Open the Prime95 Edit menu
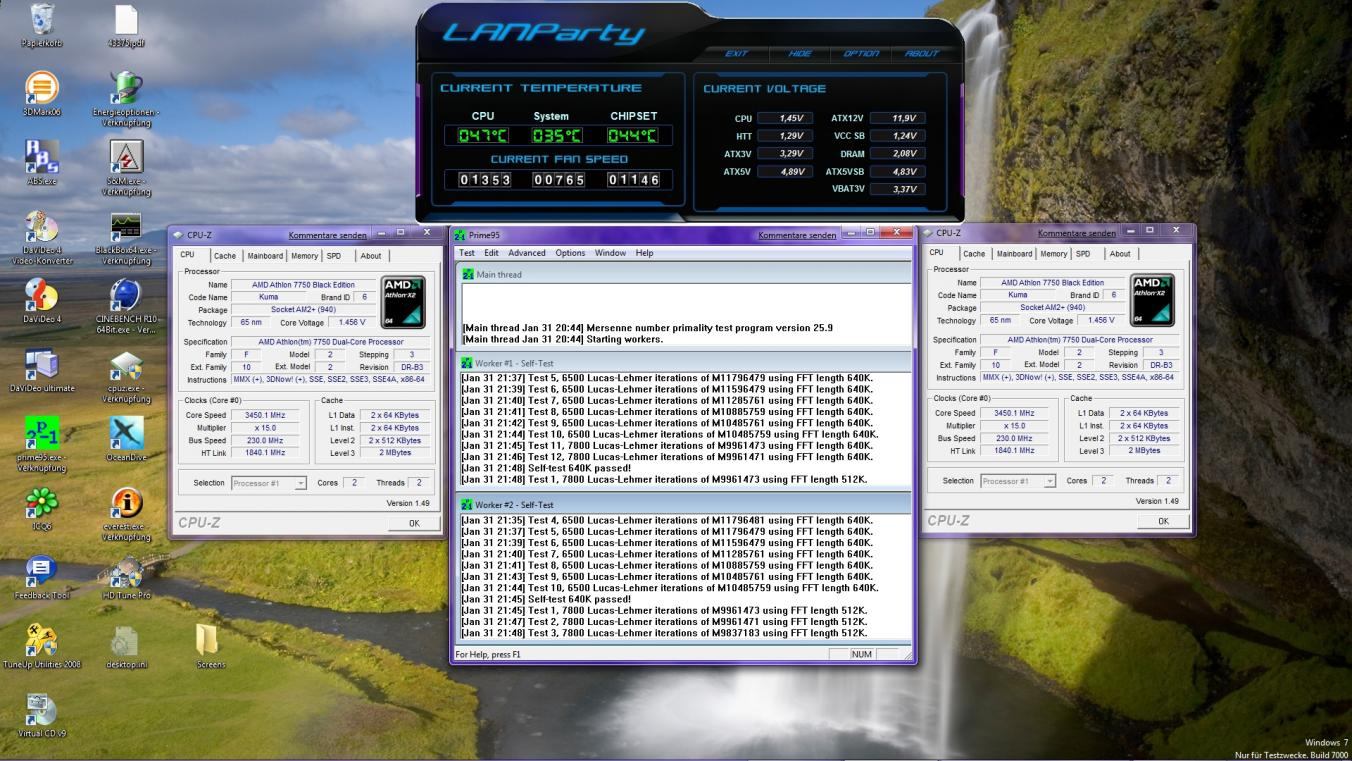Viewport: 1352px width, 761px height. (x=491, y=253)
